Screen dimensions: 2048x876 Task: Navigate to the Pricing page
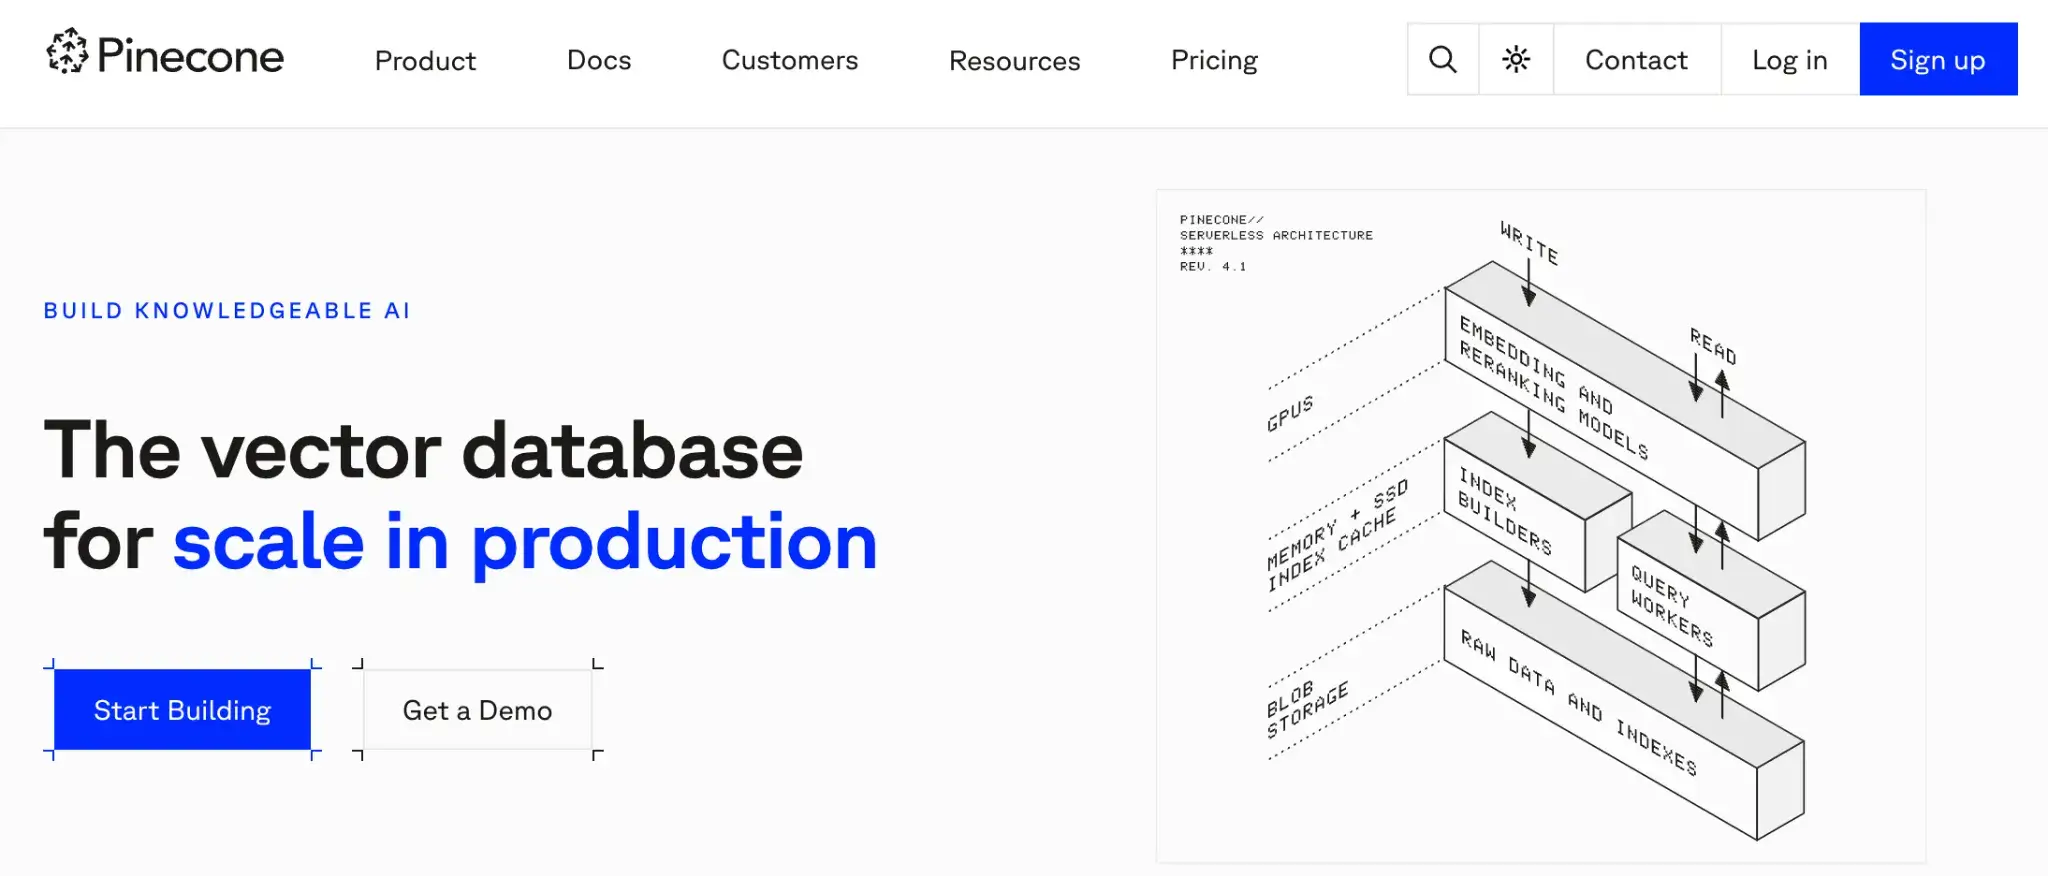(x=1214, y=61)
